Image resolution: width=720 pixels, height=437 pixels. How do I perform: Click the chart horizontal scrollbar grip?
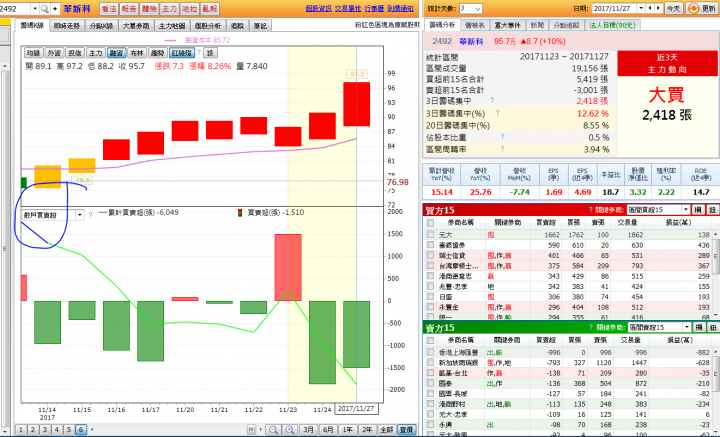(251, 430)
